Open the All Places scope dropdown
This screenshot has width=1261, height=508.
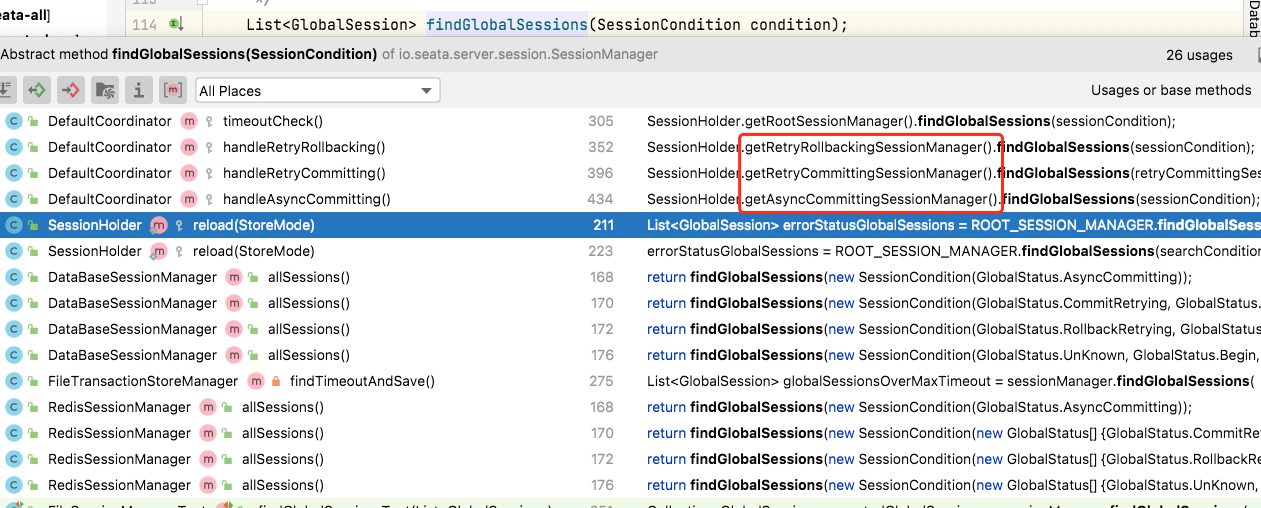(318, 90)
